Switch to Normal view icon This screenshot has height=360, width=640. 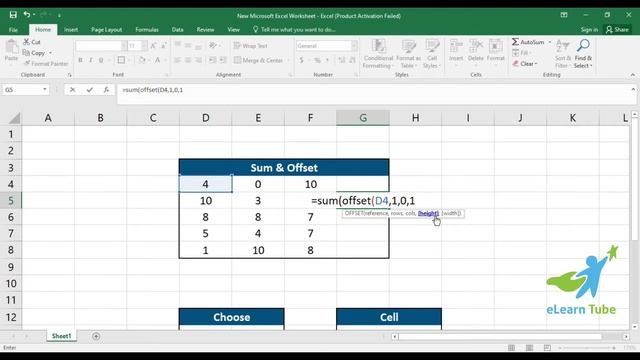[x=511, y=348]
